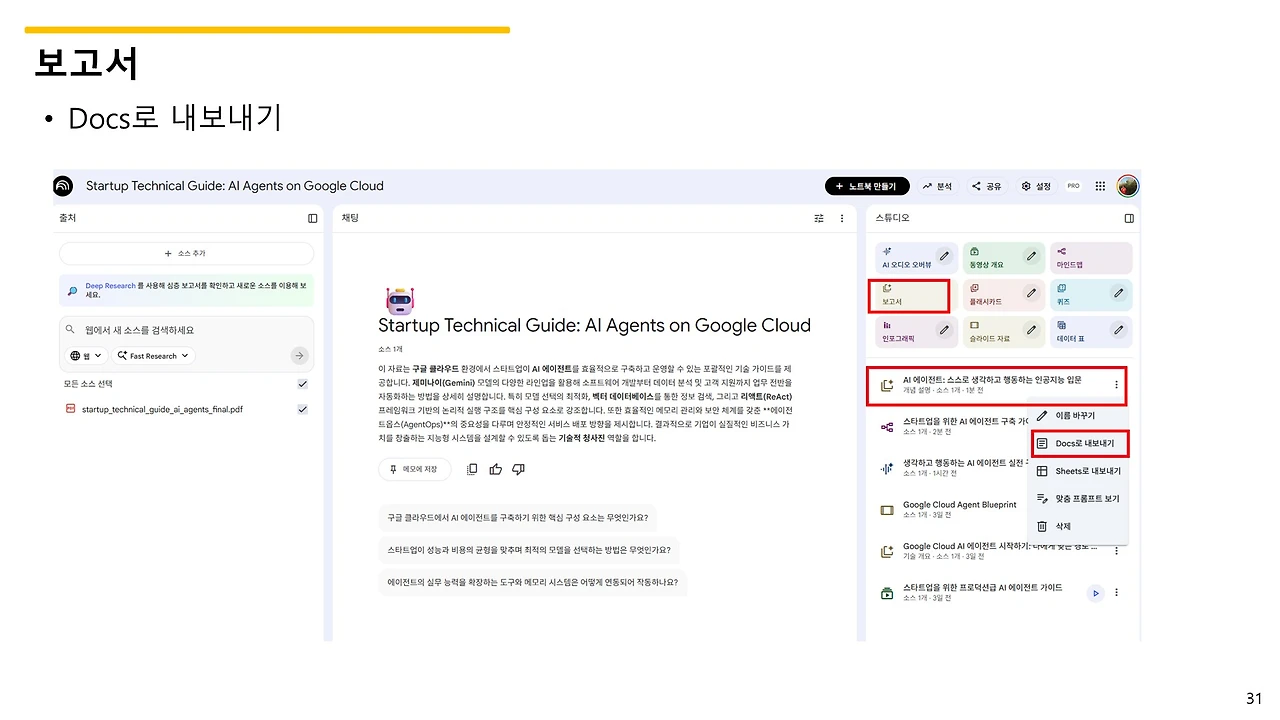Open the Fast Research mode dropdown
Image resolution: width=1280 pixels, height=720 pixels.
[153, 355]
